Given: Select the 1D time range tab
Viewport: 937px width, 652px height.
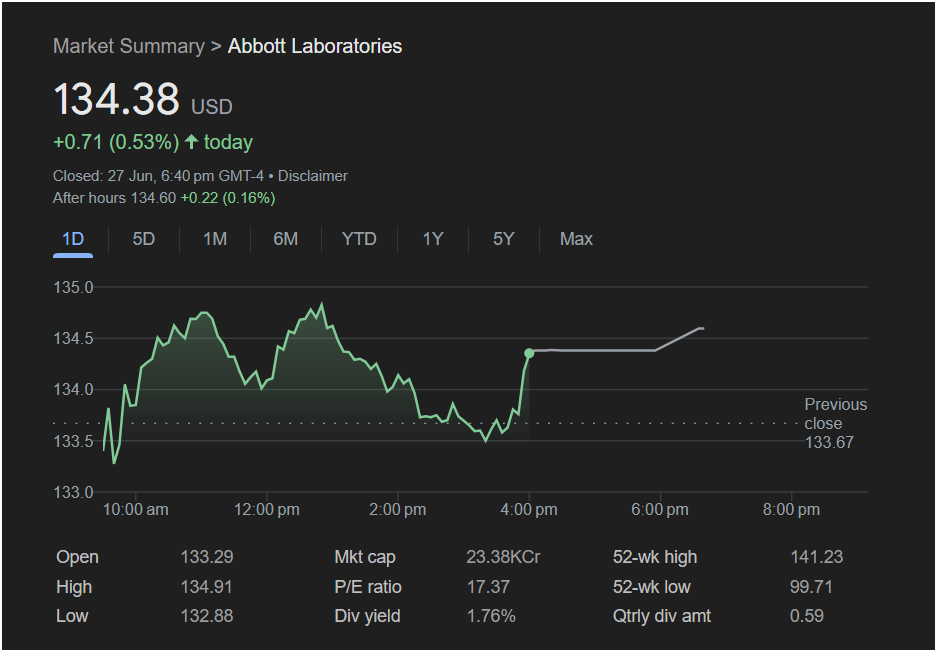Looking at the screenshot, I should tap(73, 239).
